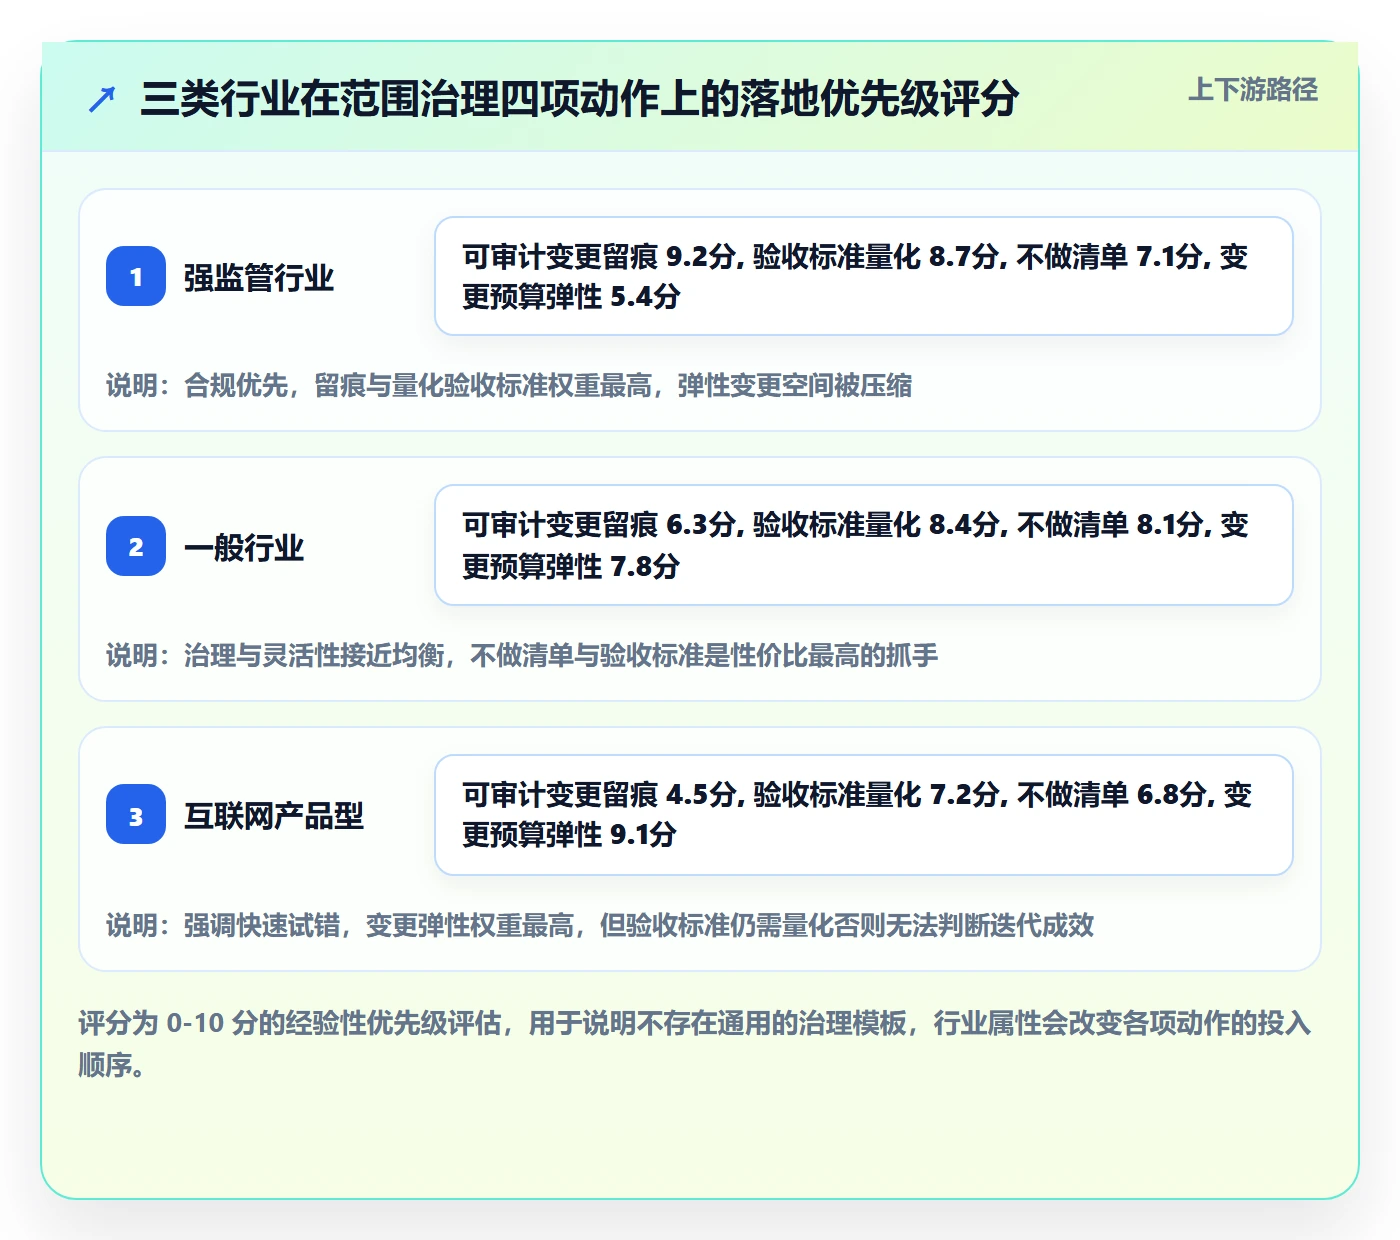The height and width of the screenshot is (1240, 1400).
Task: Click the note 说明：强调快速试错，变更弹性权重最高
Action: coord(600,925)
